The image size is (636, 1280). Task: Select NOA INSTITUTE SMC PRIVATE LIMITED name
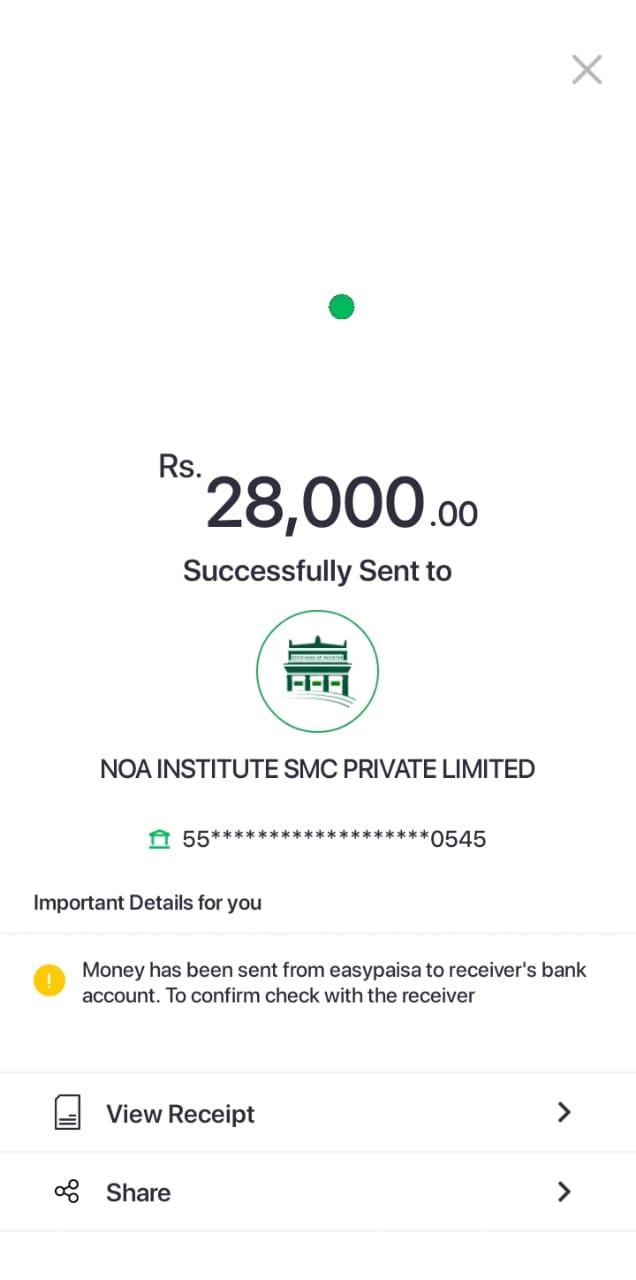[317, 769]
